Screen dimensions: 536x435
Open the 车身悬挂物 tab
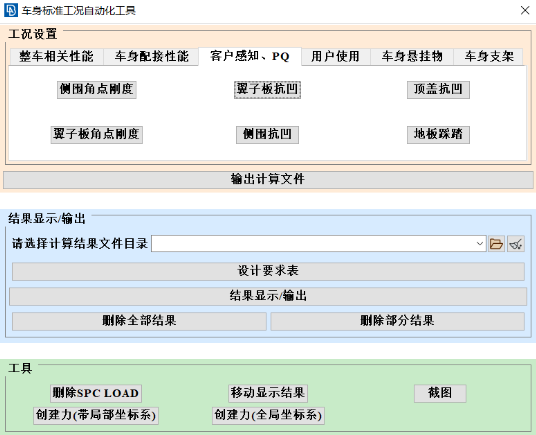(x=412, y=56)
